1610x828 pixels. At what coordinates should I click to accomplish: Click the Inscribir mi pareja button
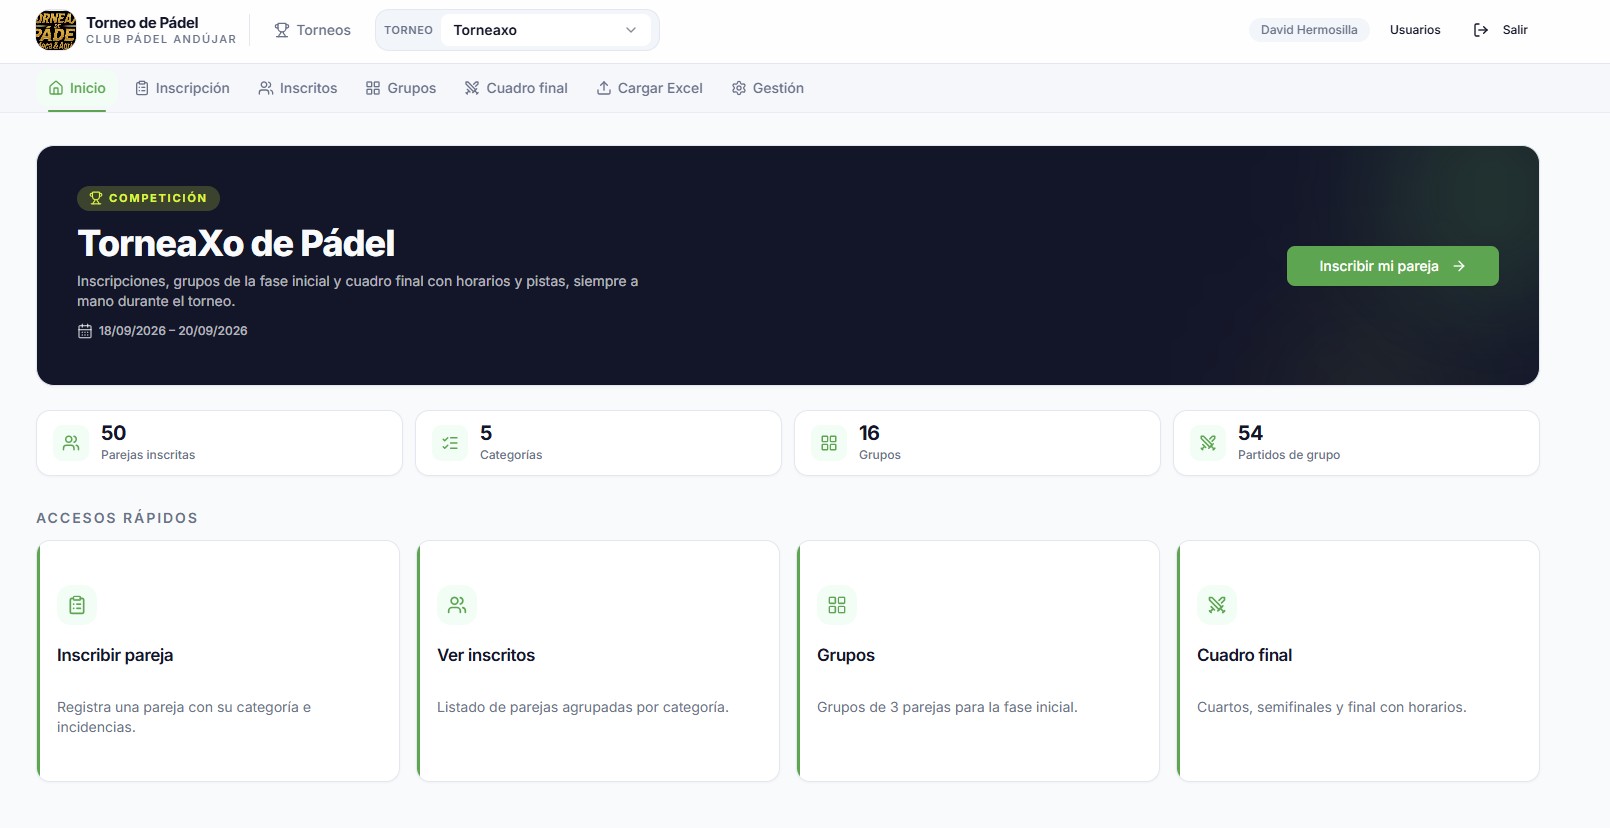pos(1392,266)
